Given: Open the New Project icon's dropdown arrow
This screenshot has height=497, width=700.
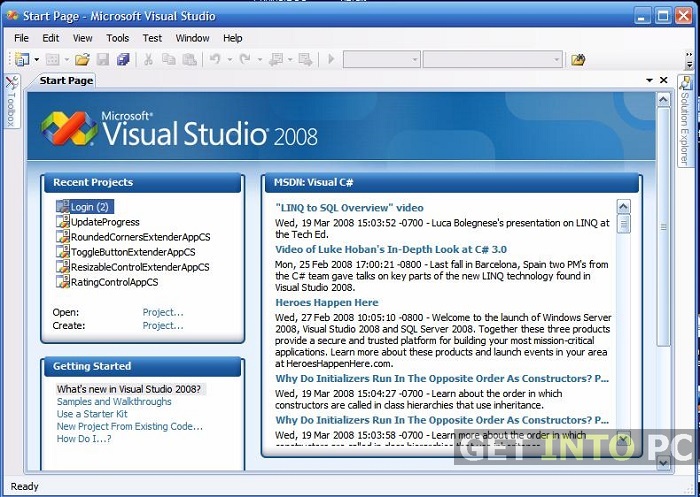Looking at the screenshot, I should pyautogui.click(x=37, y=59).
